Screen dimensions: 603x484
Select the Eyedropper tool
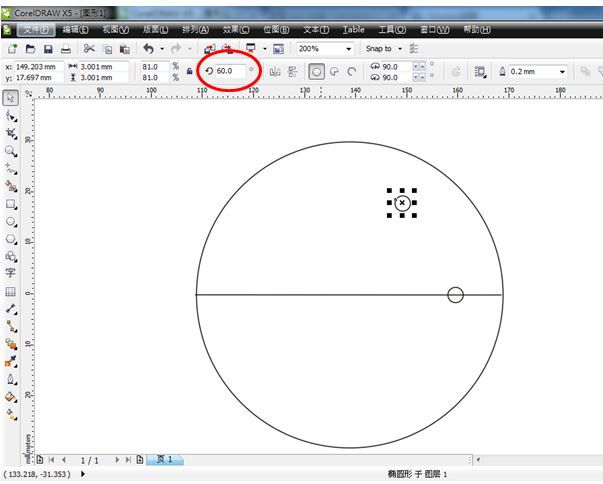(x=11, y=361)
